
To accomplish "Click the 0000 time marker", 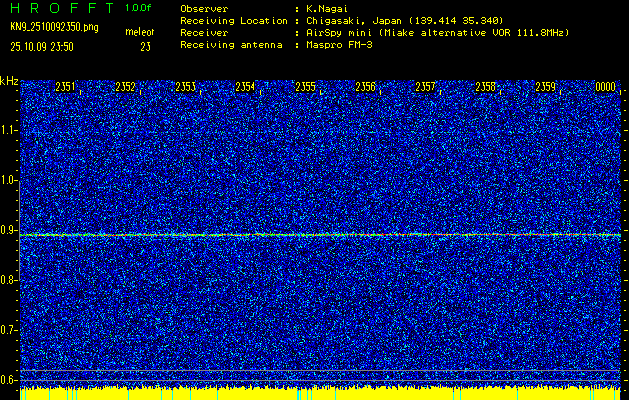I will click(x=606, y=88).
